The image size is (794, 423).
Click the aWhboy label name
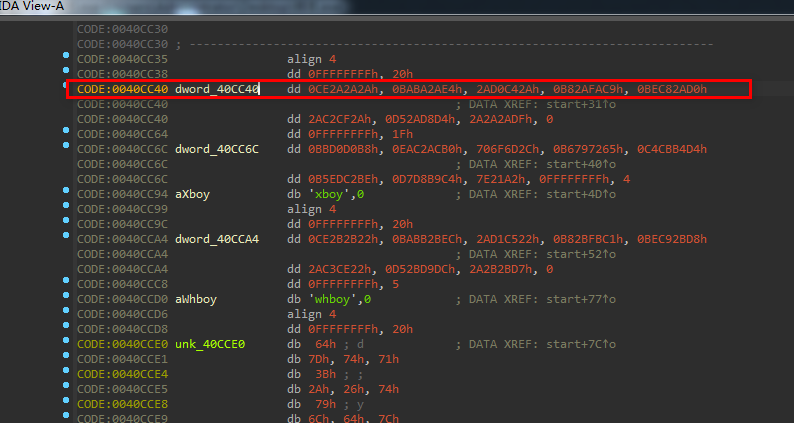[196, 298]
